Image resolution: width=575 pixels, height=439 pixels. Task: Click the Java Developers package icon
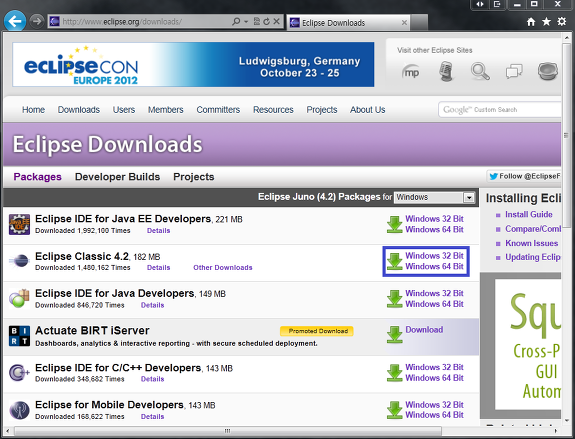tap(19, 299)
